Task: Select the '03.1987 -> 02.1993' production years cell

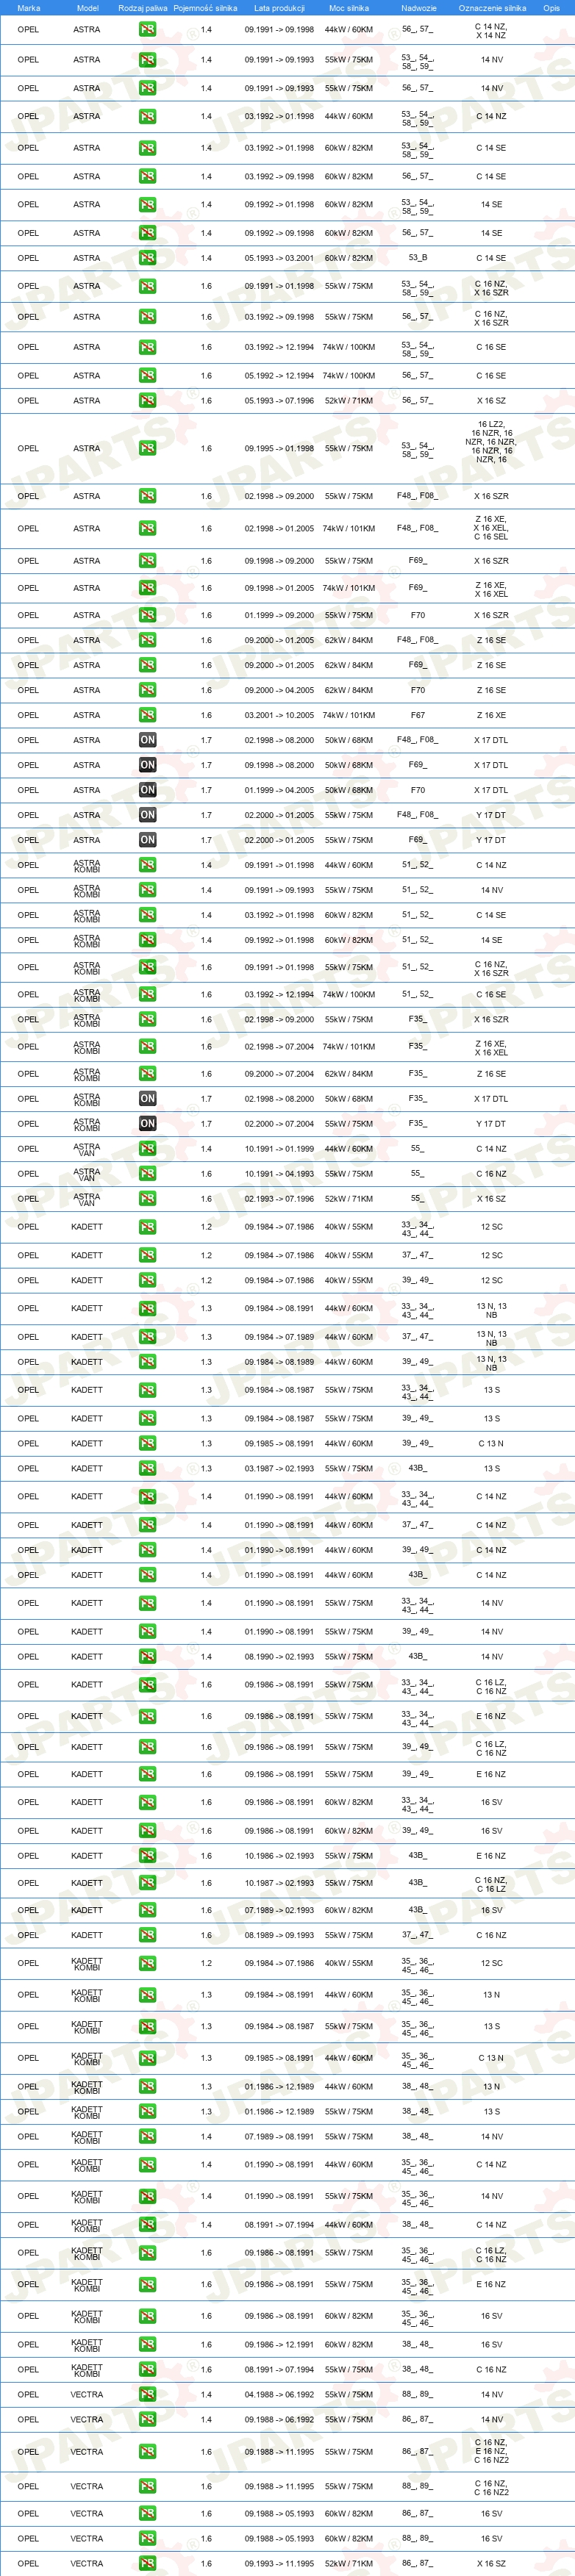Action: (x=279, y=1468)
